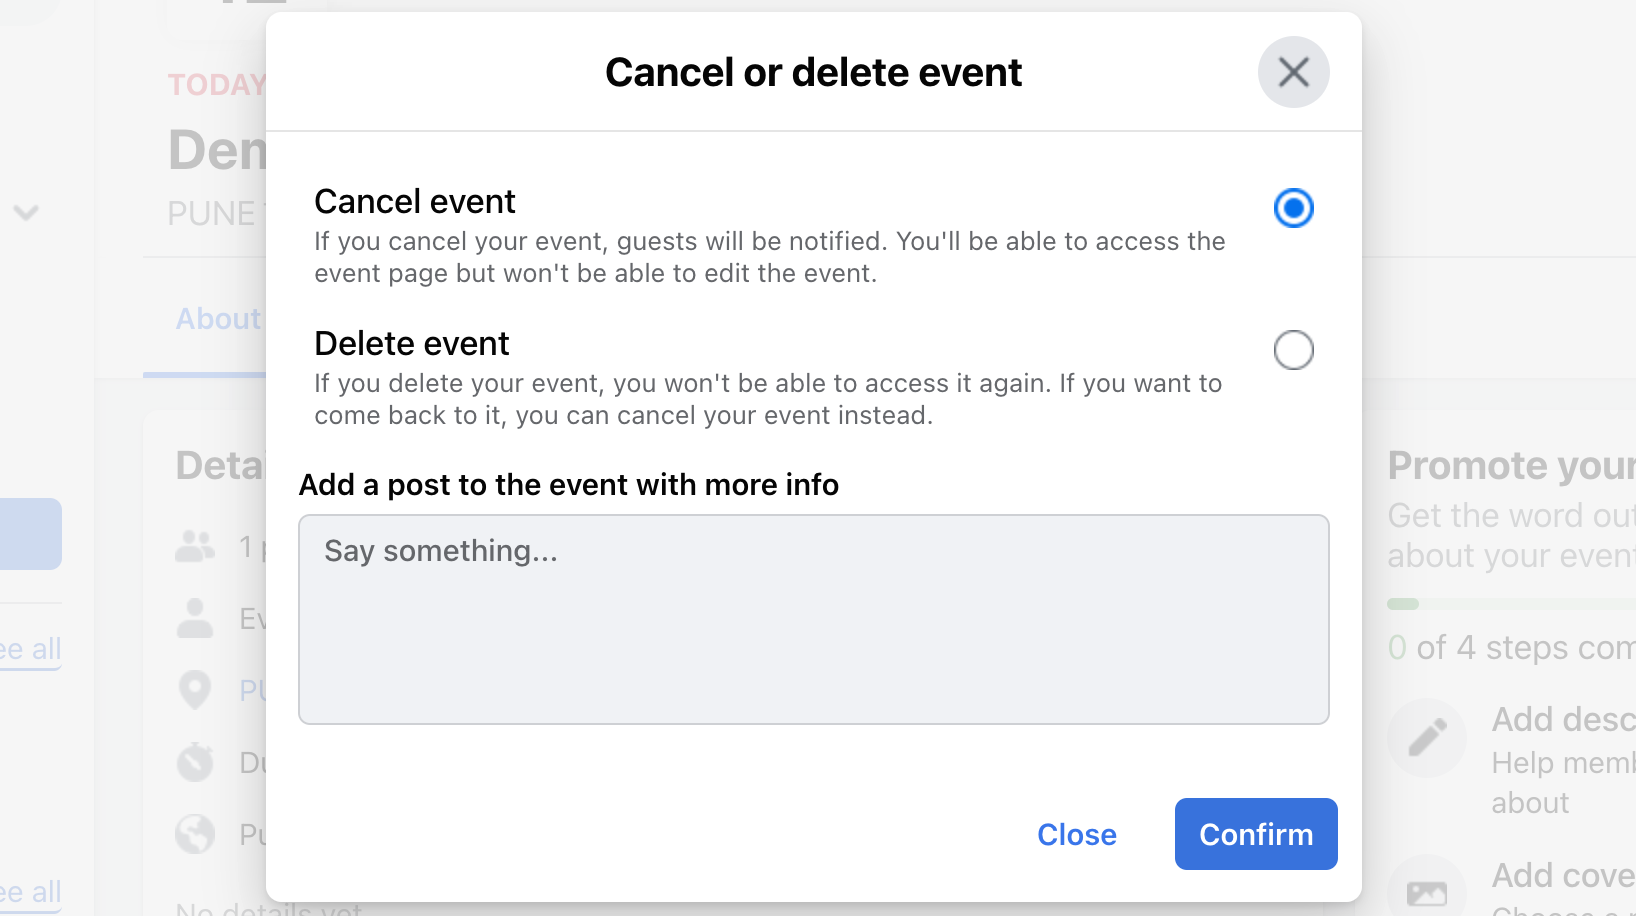The width and height of the screenshot is (1636, 916).
Task: Switch to the About tab
Action: point(217,318)
